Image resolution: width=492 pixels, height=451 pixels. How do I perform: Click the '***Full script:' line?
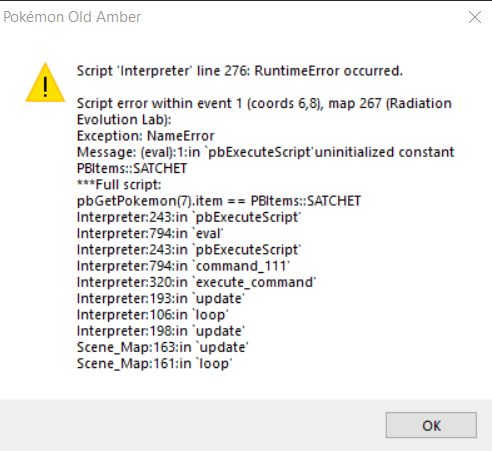coord(119,185)
